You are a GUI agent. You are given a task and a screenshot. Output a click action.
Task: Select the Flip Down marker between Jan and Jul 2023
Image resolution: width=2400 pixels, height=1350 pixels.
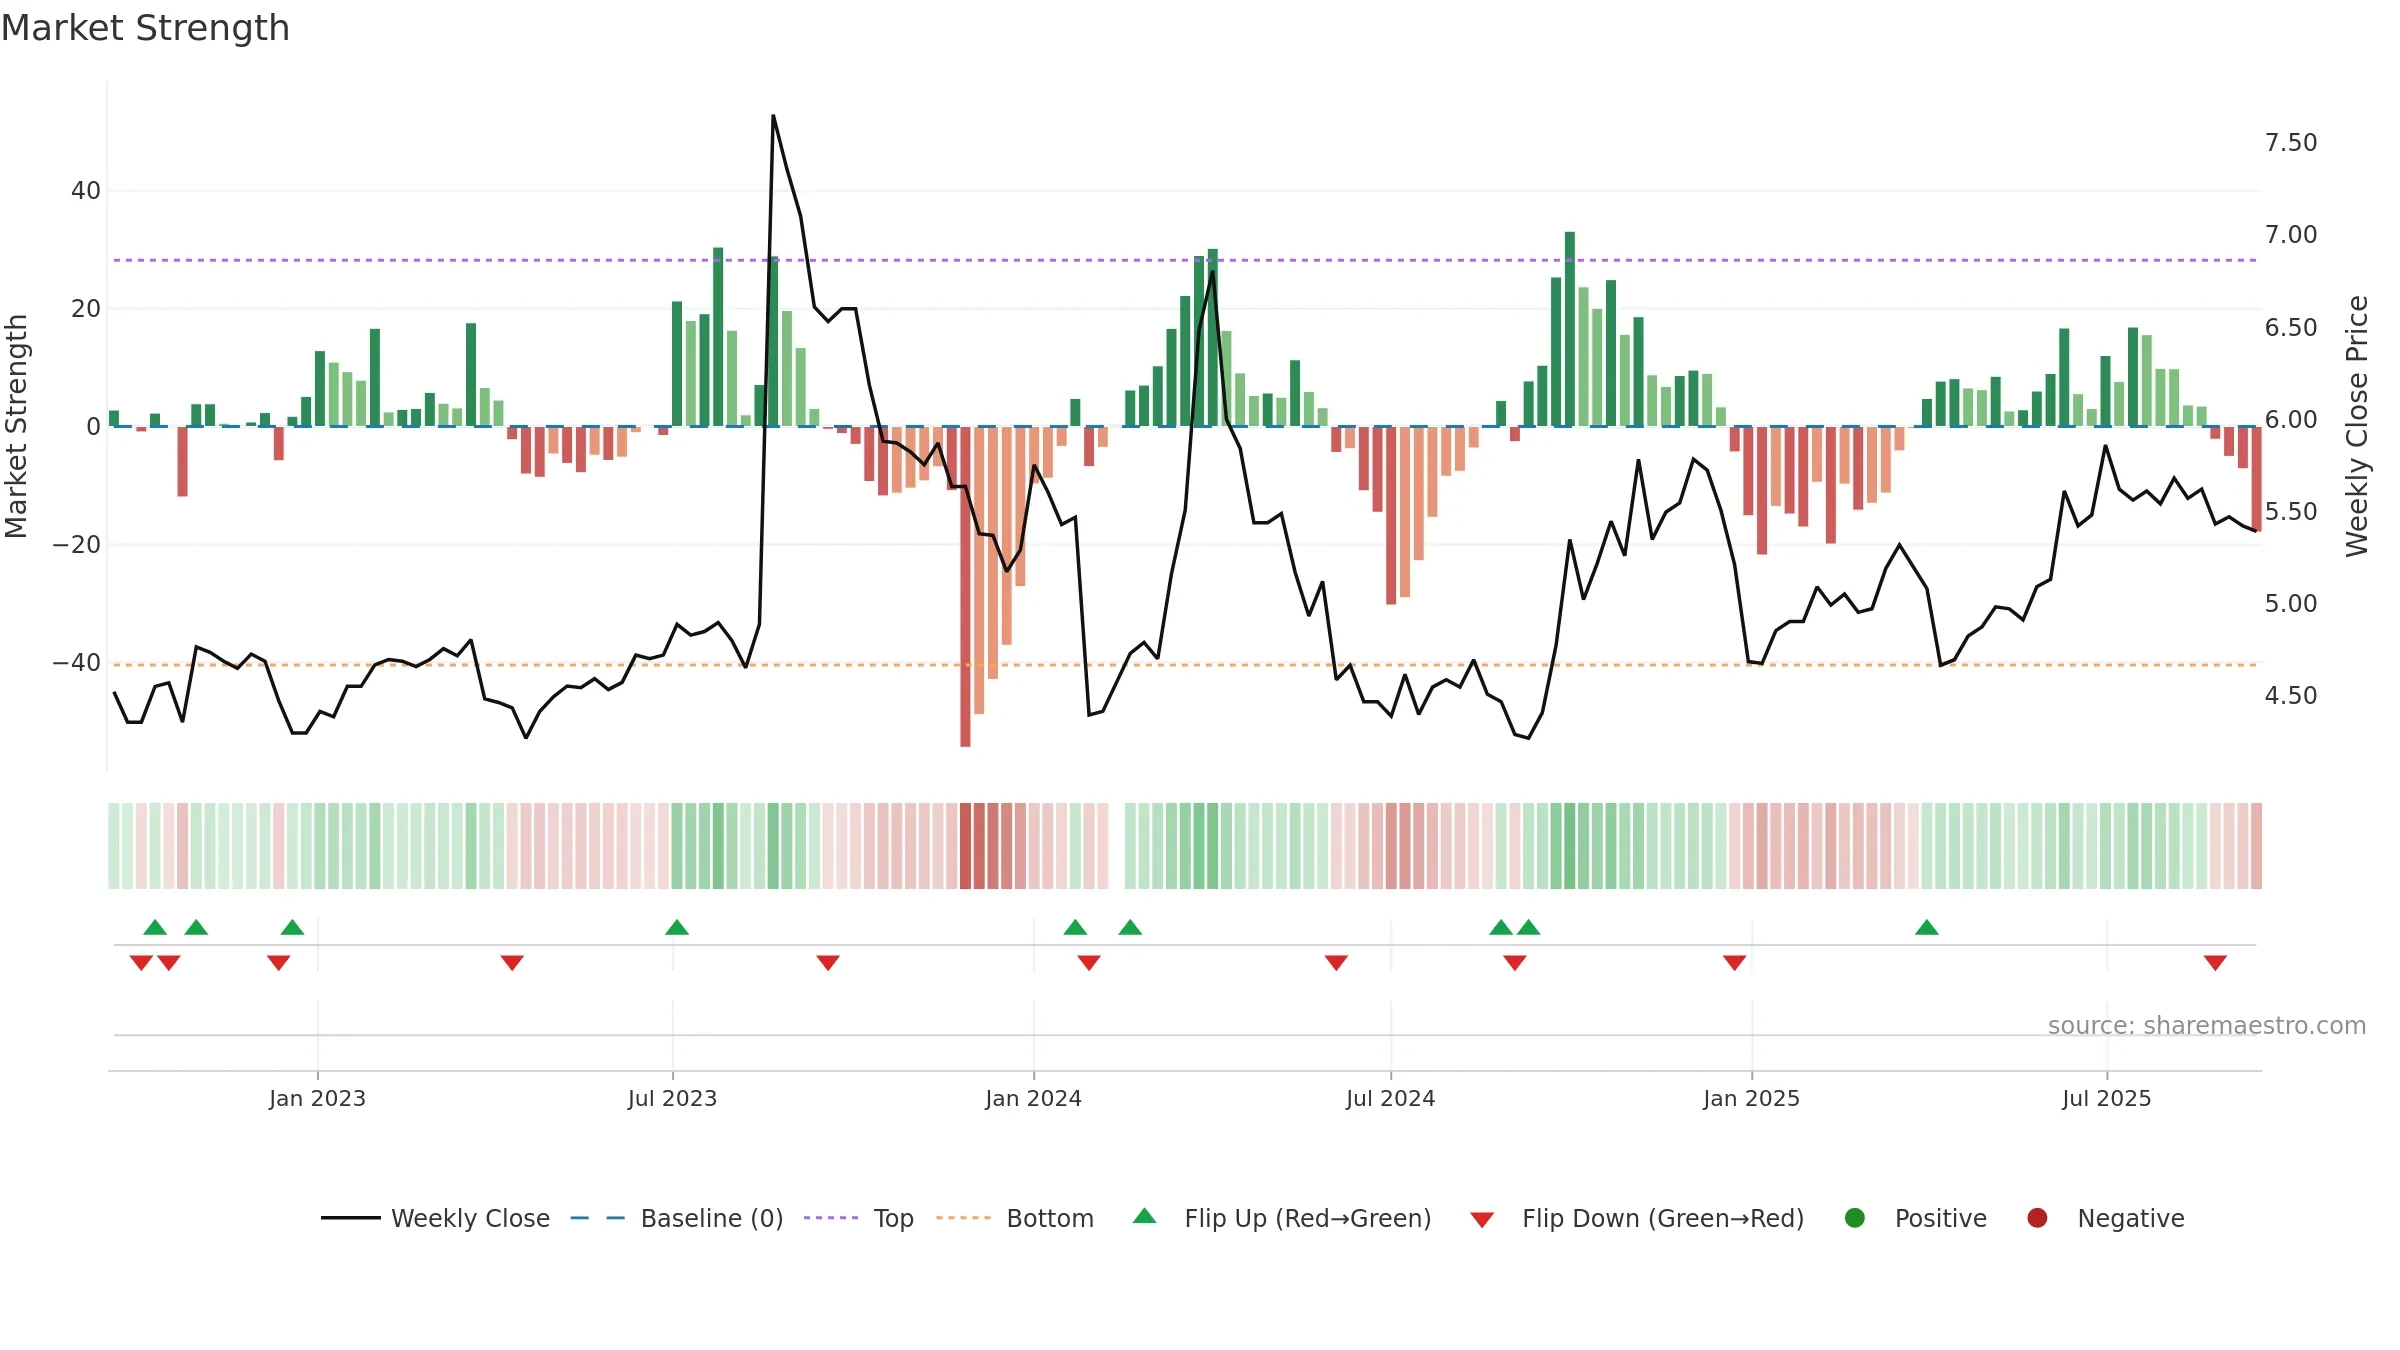point(512,963)
